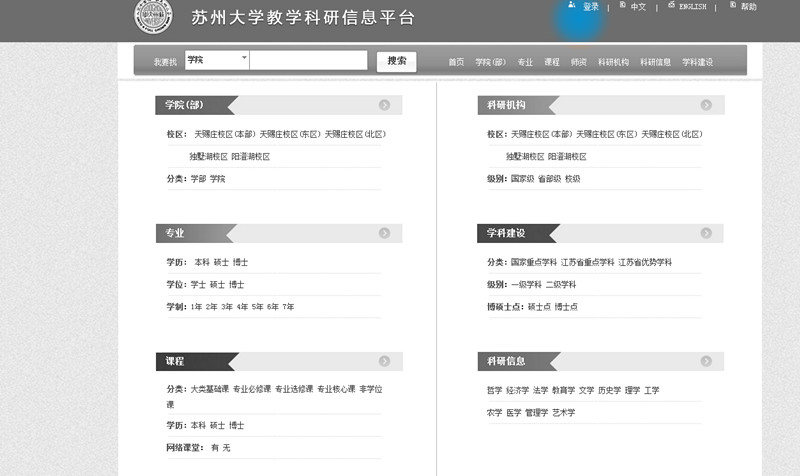Click the arrow icon in 科研信息 header
This screenshot has height=476, width=800.
pos(706,361)
